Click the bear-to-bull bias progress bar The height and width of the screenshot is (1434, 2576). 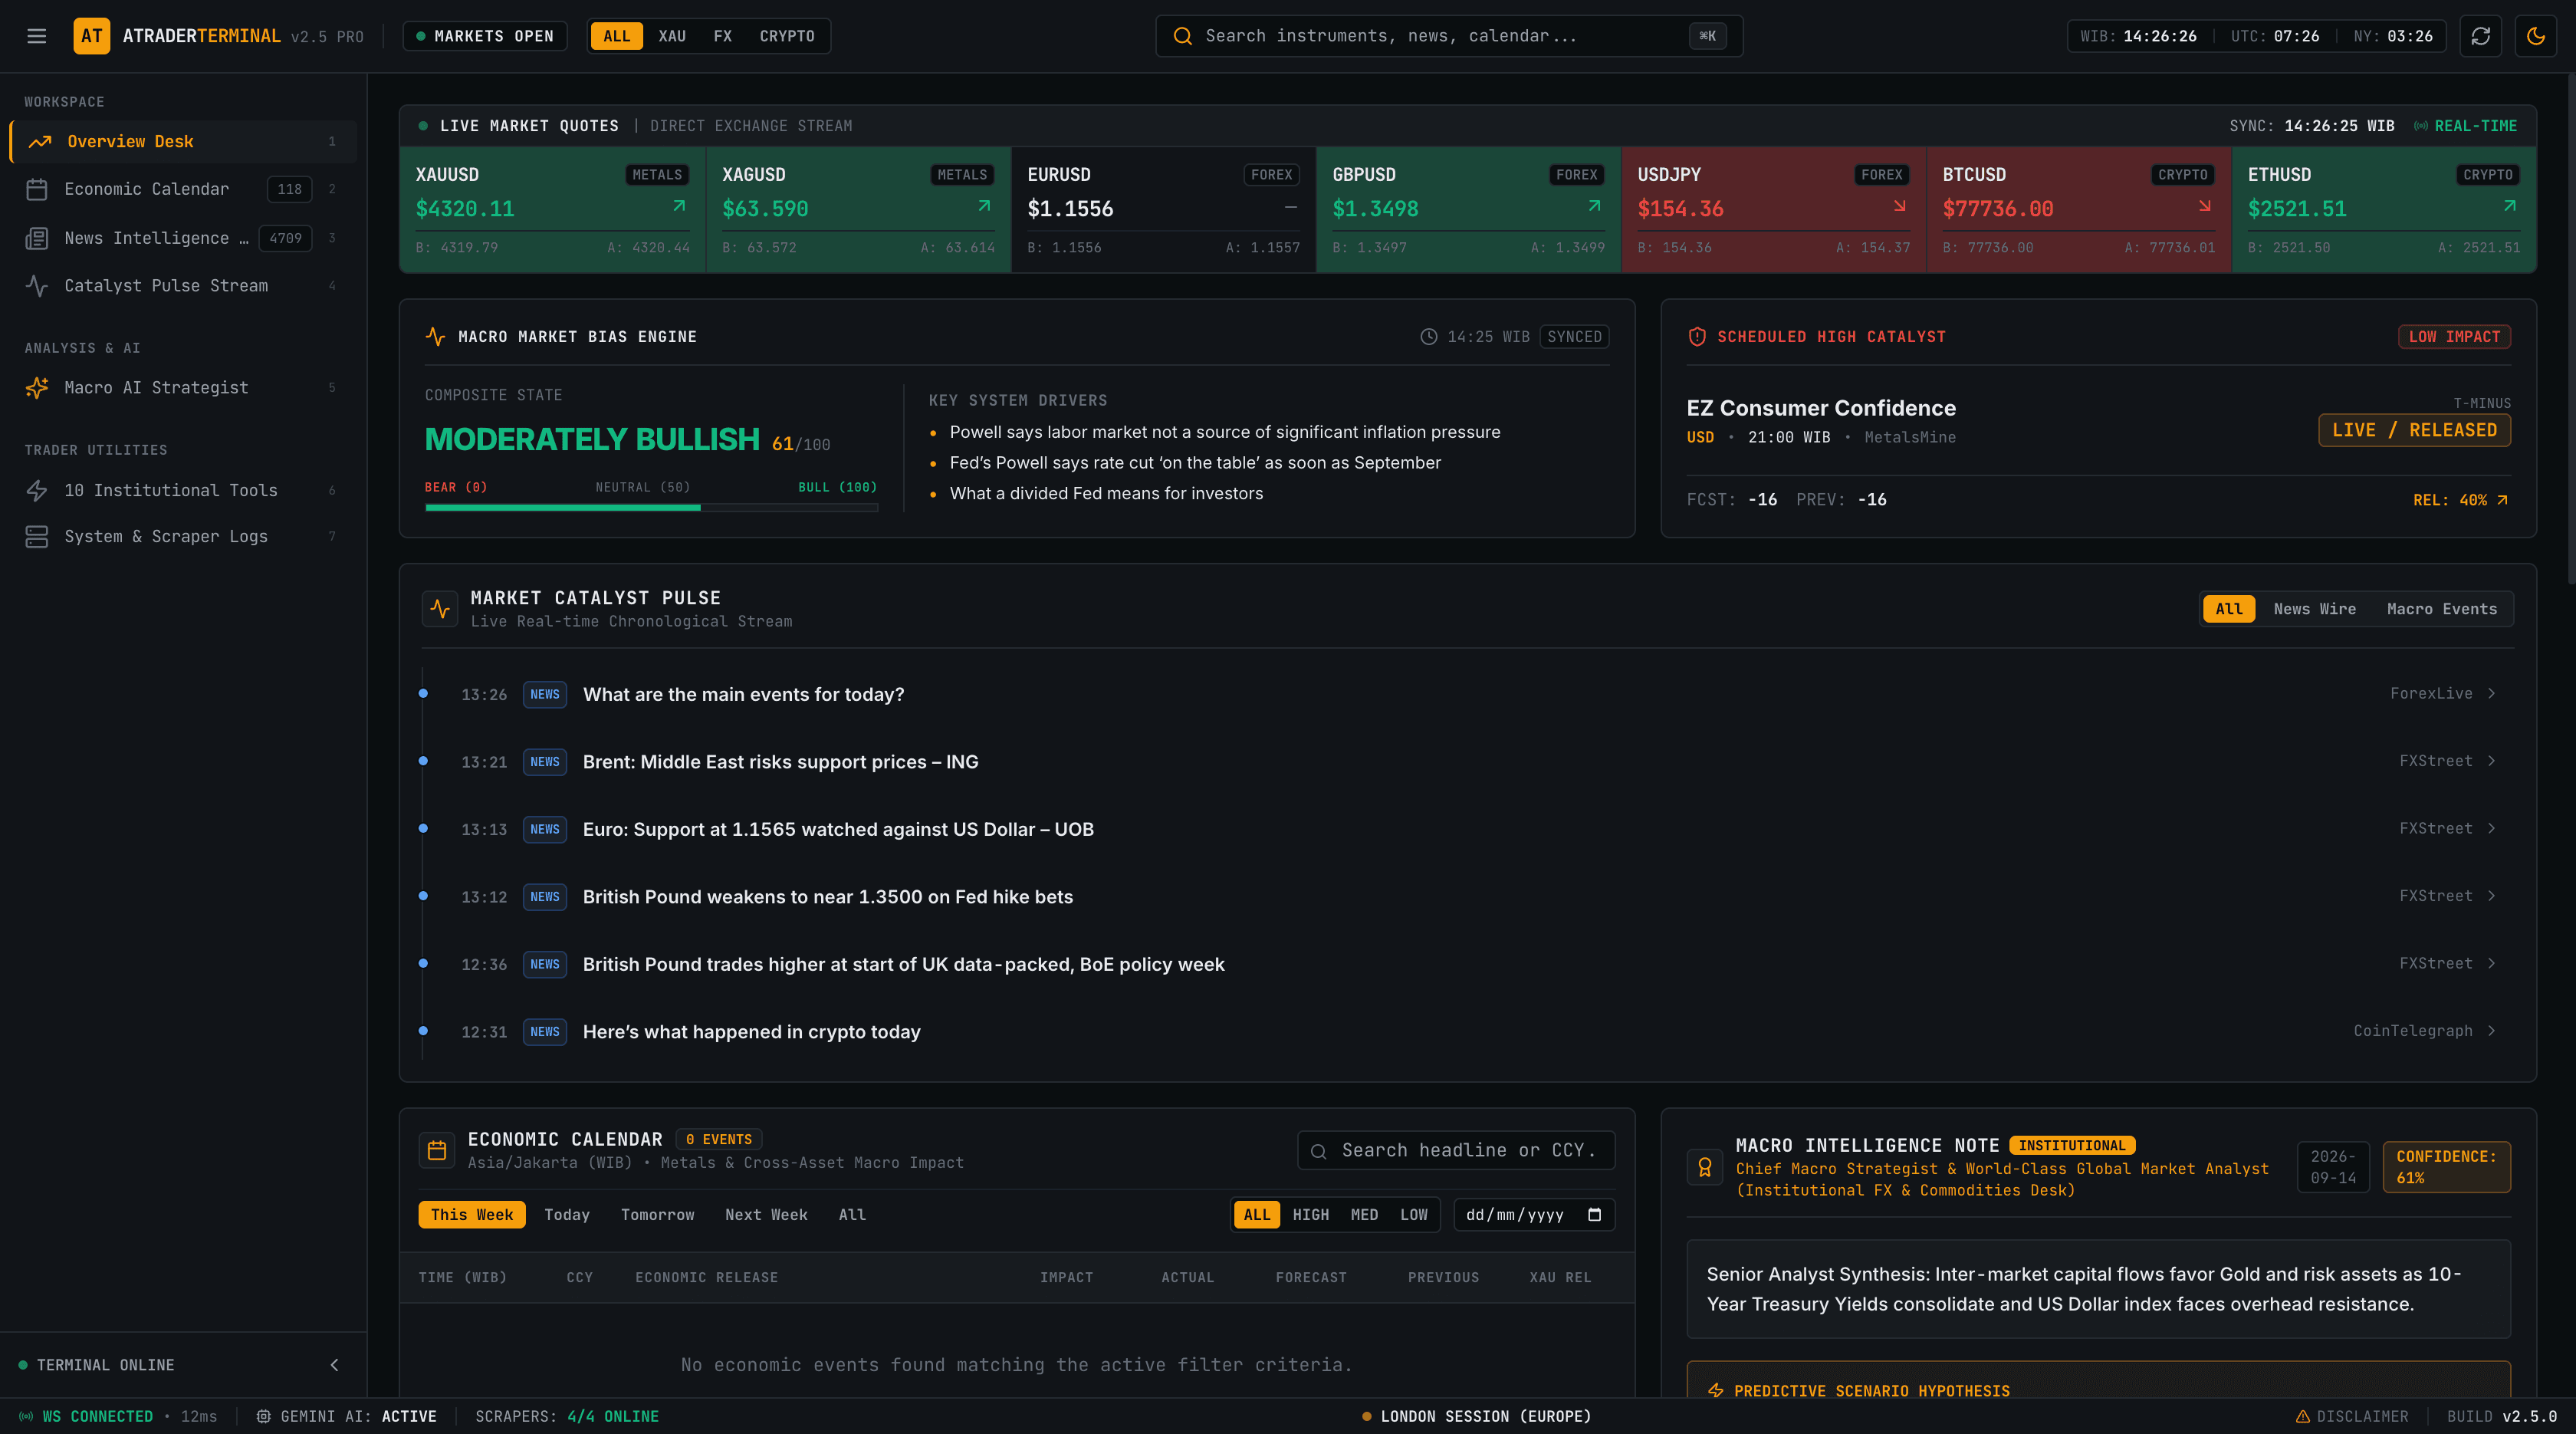tap(651, 508)
